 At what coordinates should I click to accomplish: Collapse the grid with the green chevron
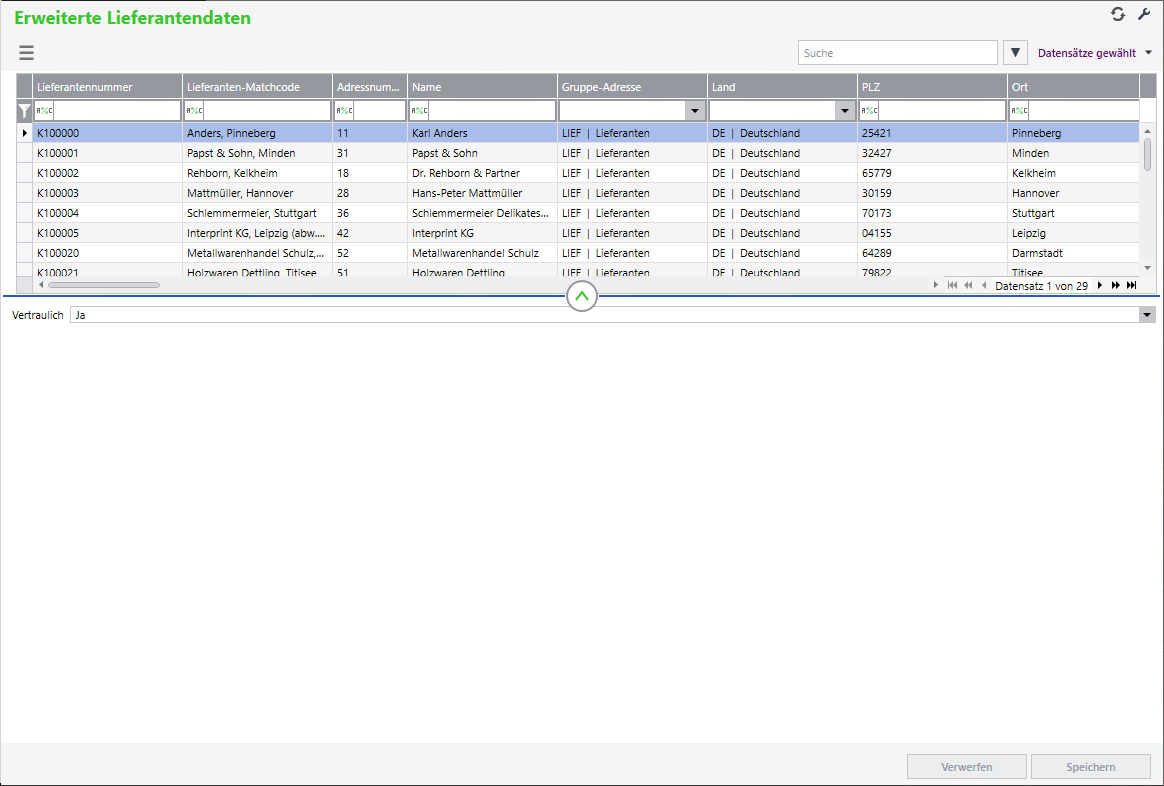tap(582, 296)
